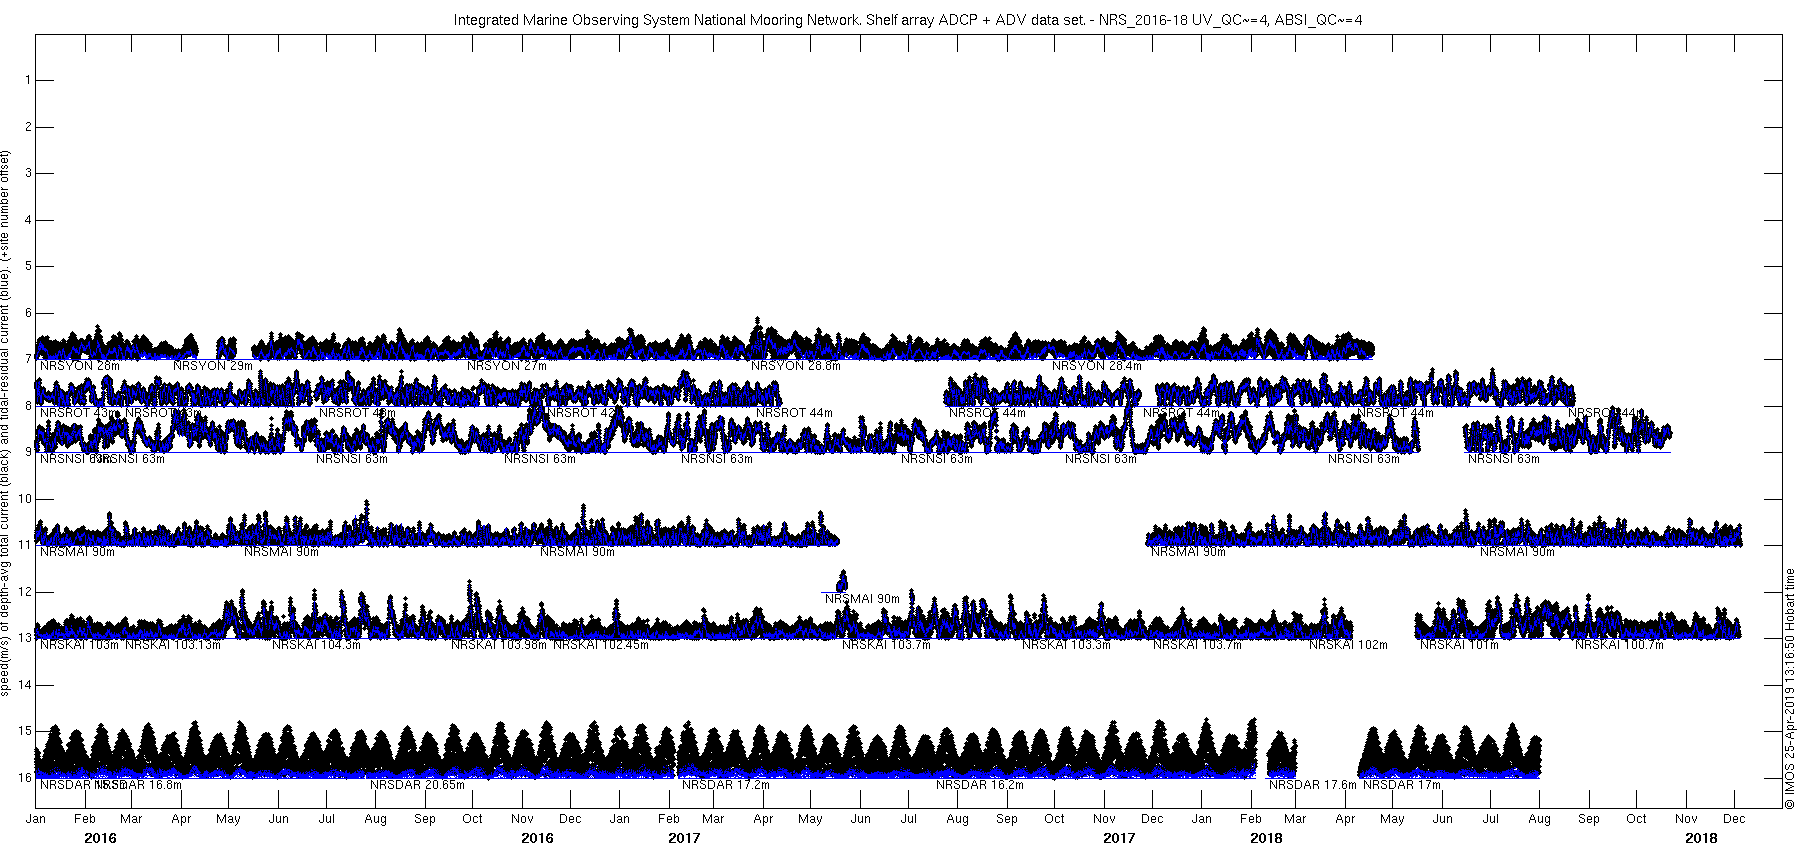Select the 'NRSYON 28.4m' deployment label

click(x=1097, y=366)
